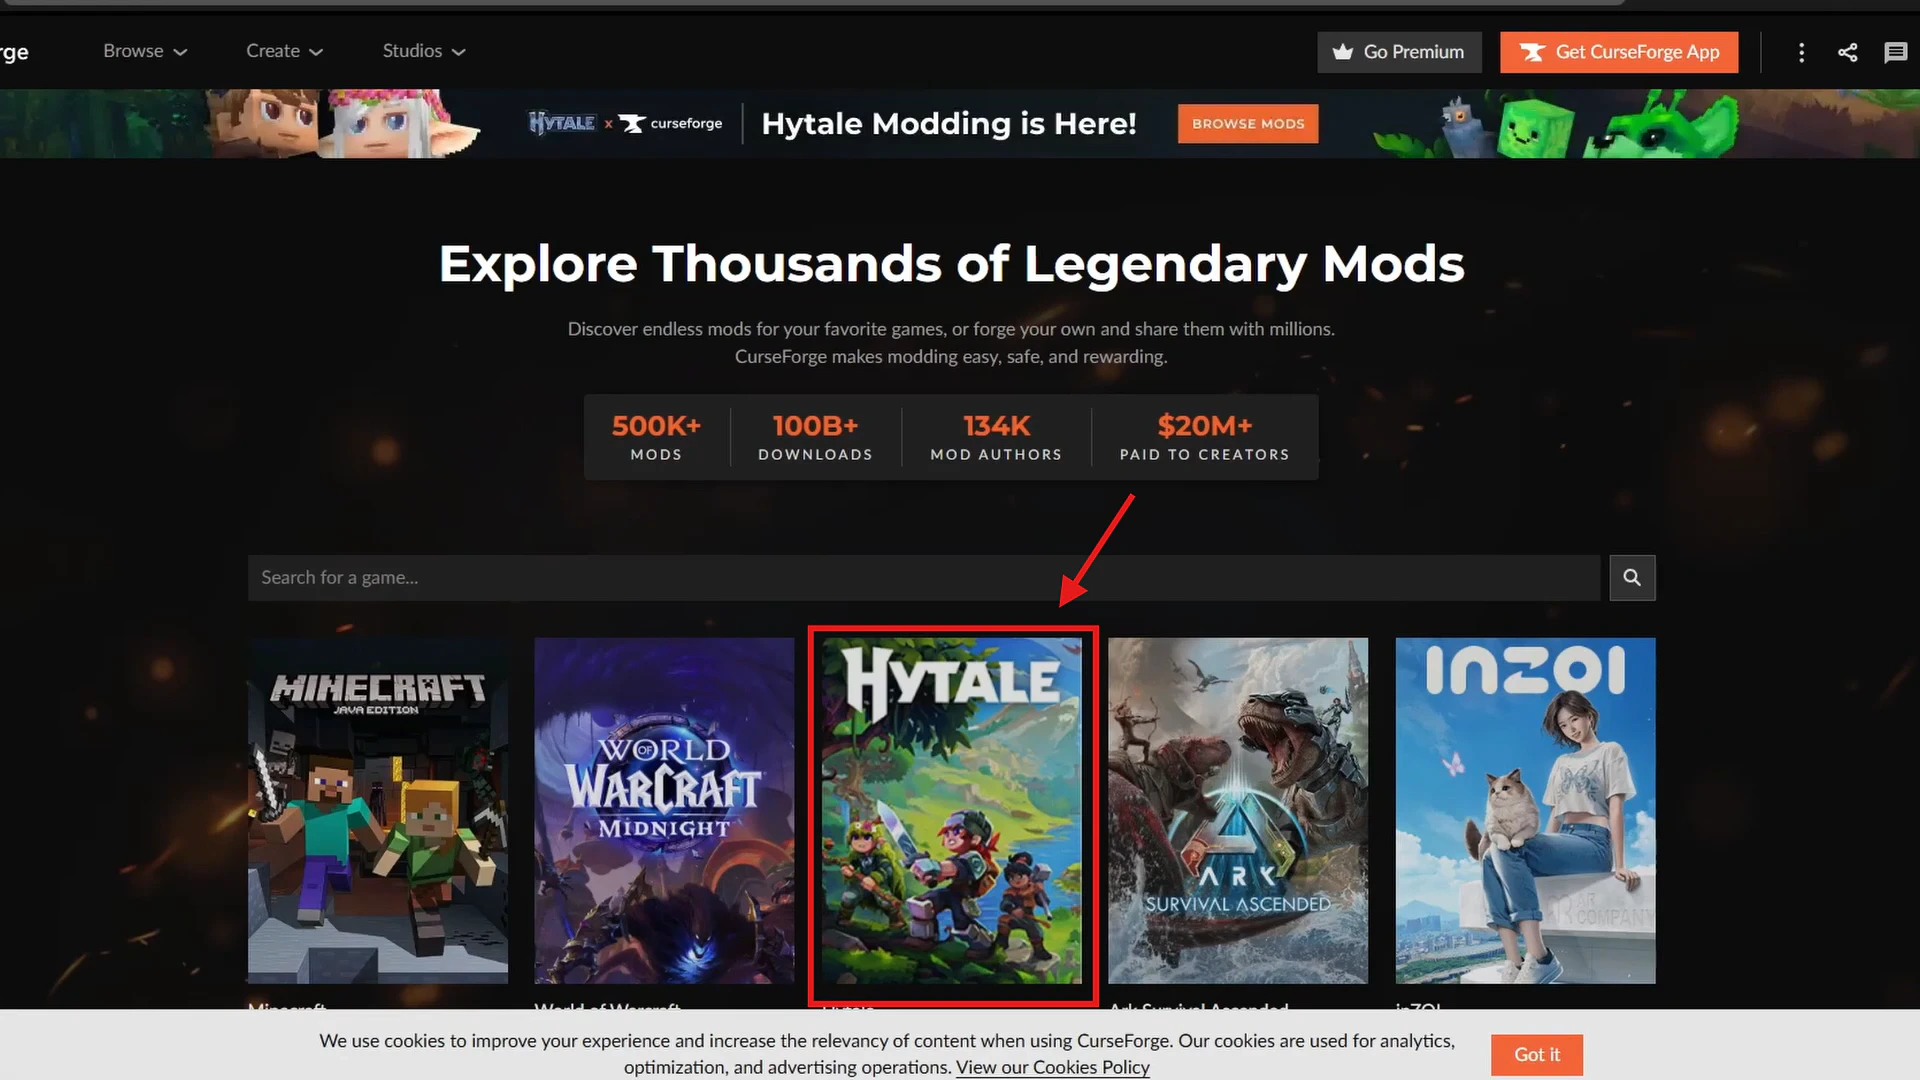Click the magnifier search button
Image resolution: width=1920 pixels, height=1080 pixels.
[1632, 578]
